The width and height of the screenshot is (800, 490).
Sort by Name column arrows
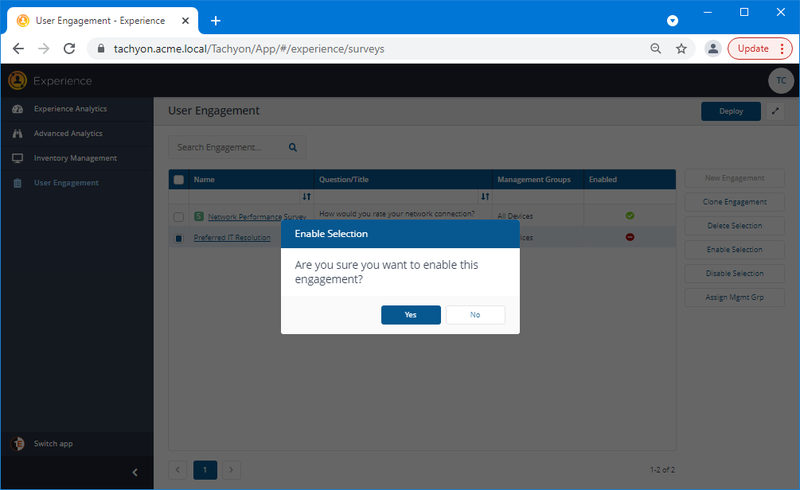click(306, 197)
